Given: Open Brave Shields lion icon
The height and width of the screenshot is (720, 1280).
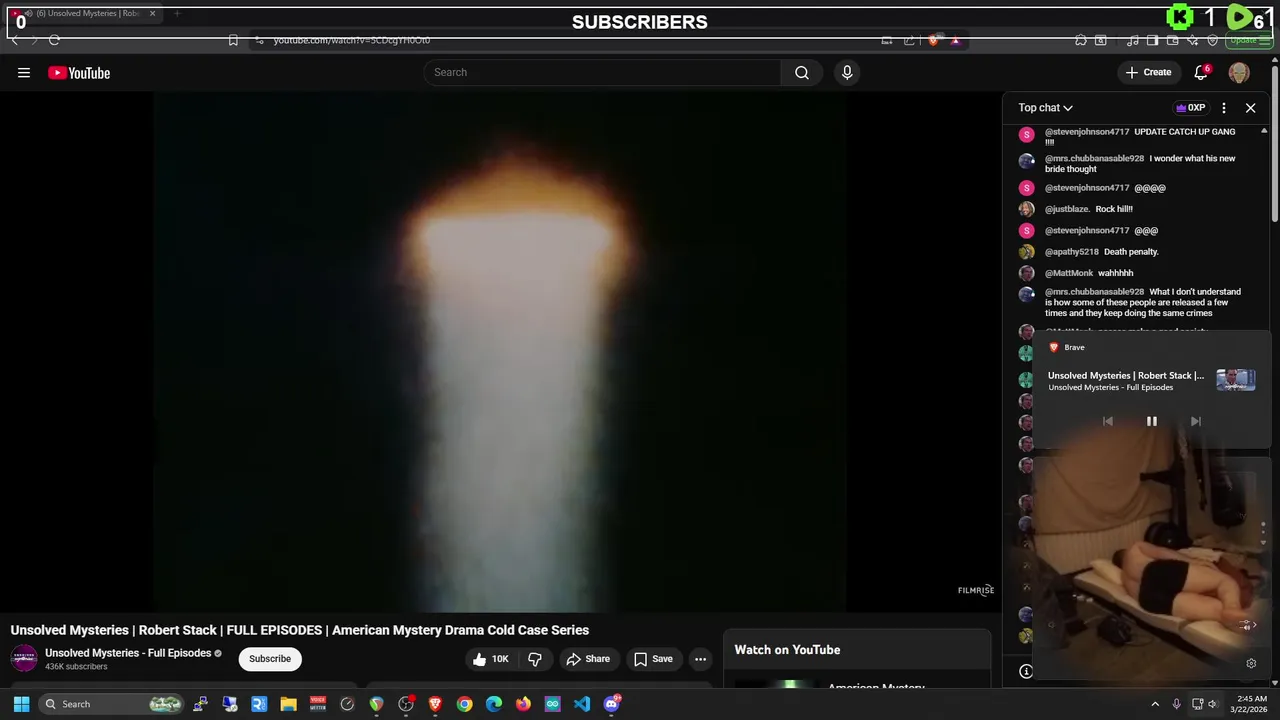Looking at the screenshot, I should pyautogui.click(x=933, y=40).
